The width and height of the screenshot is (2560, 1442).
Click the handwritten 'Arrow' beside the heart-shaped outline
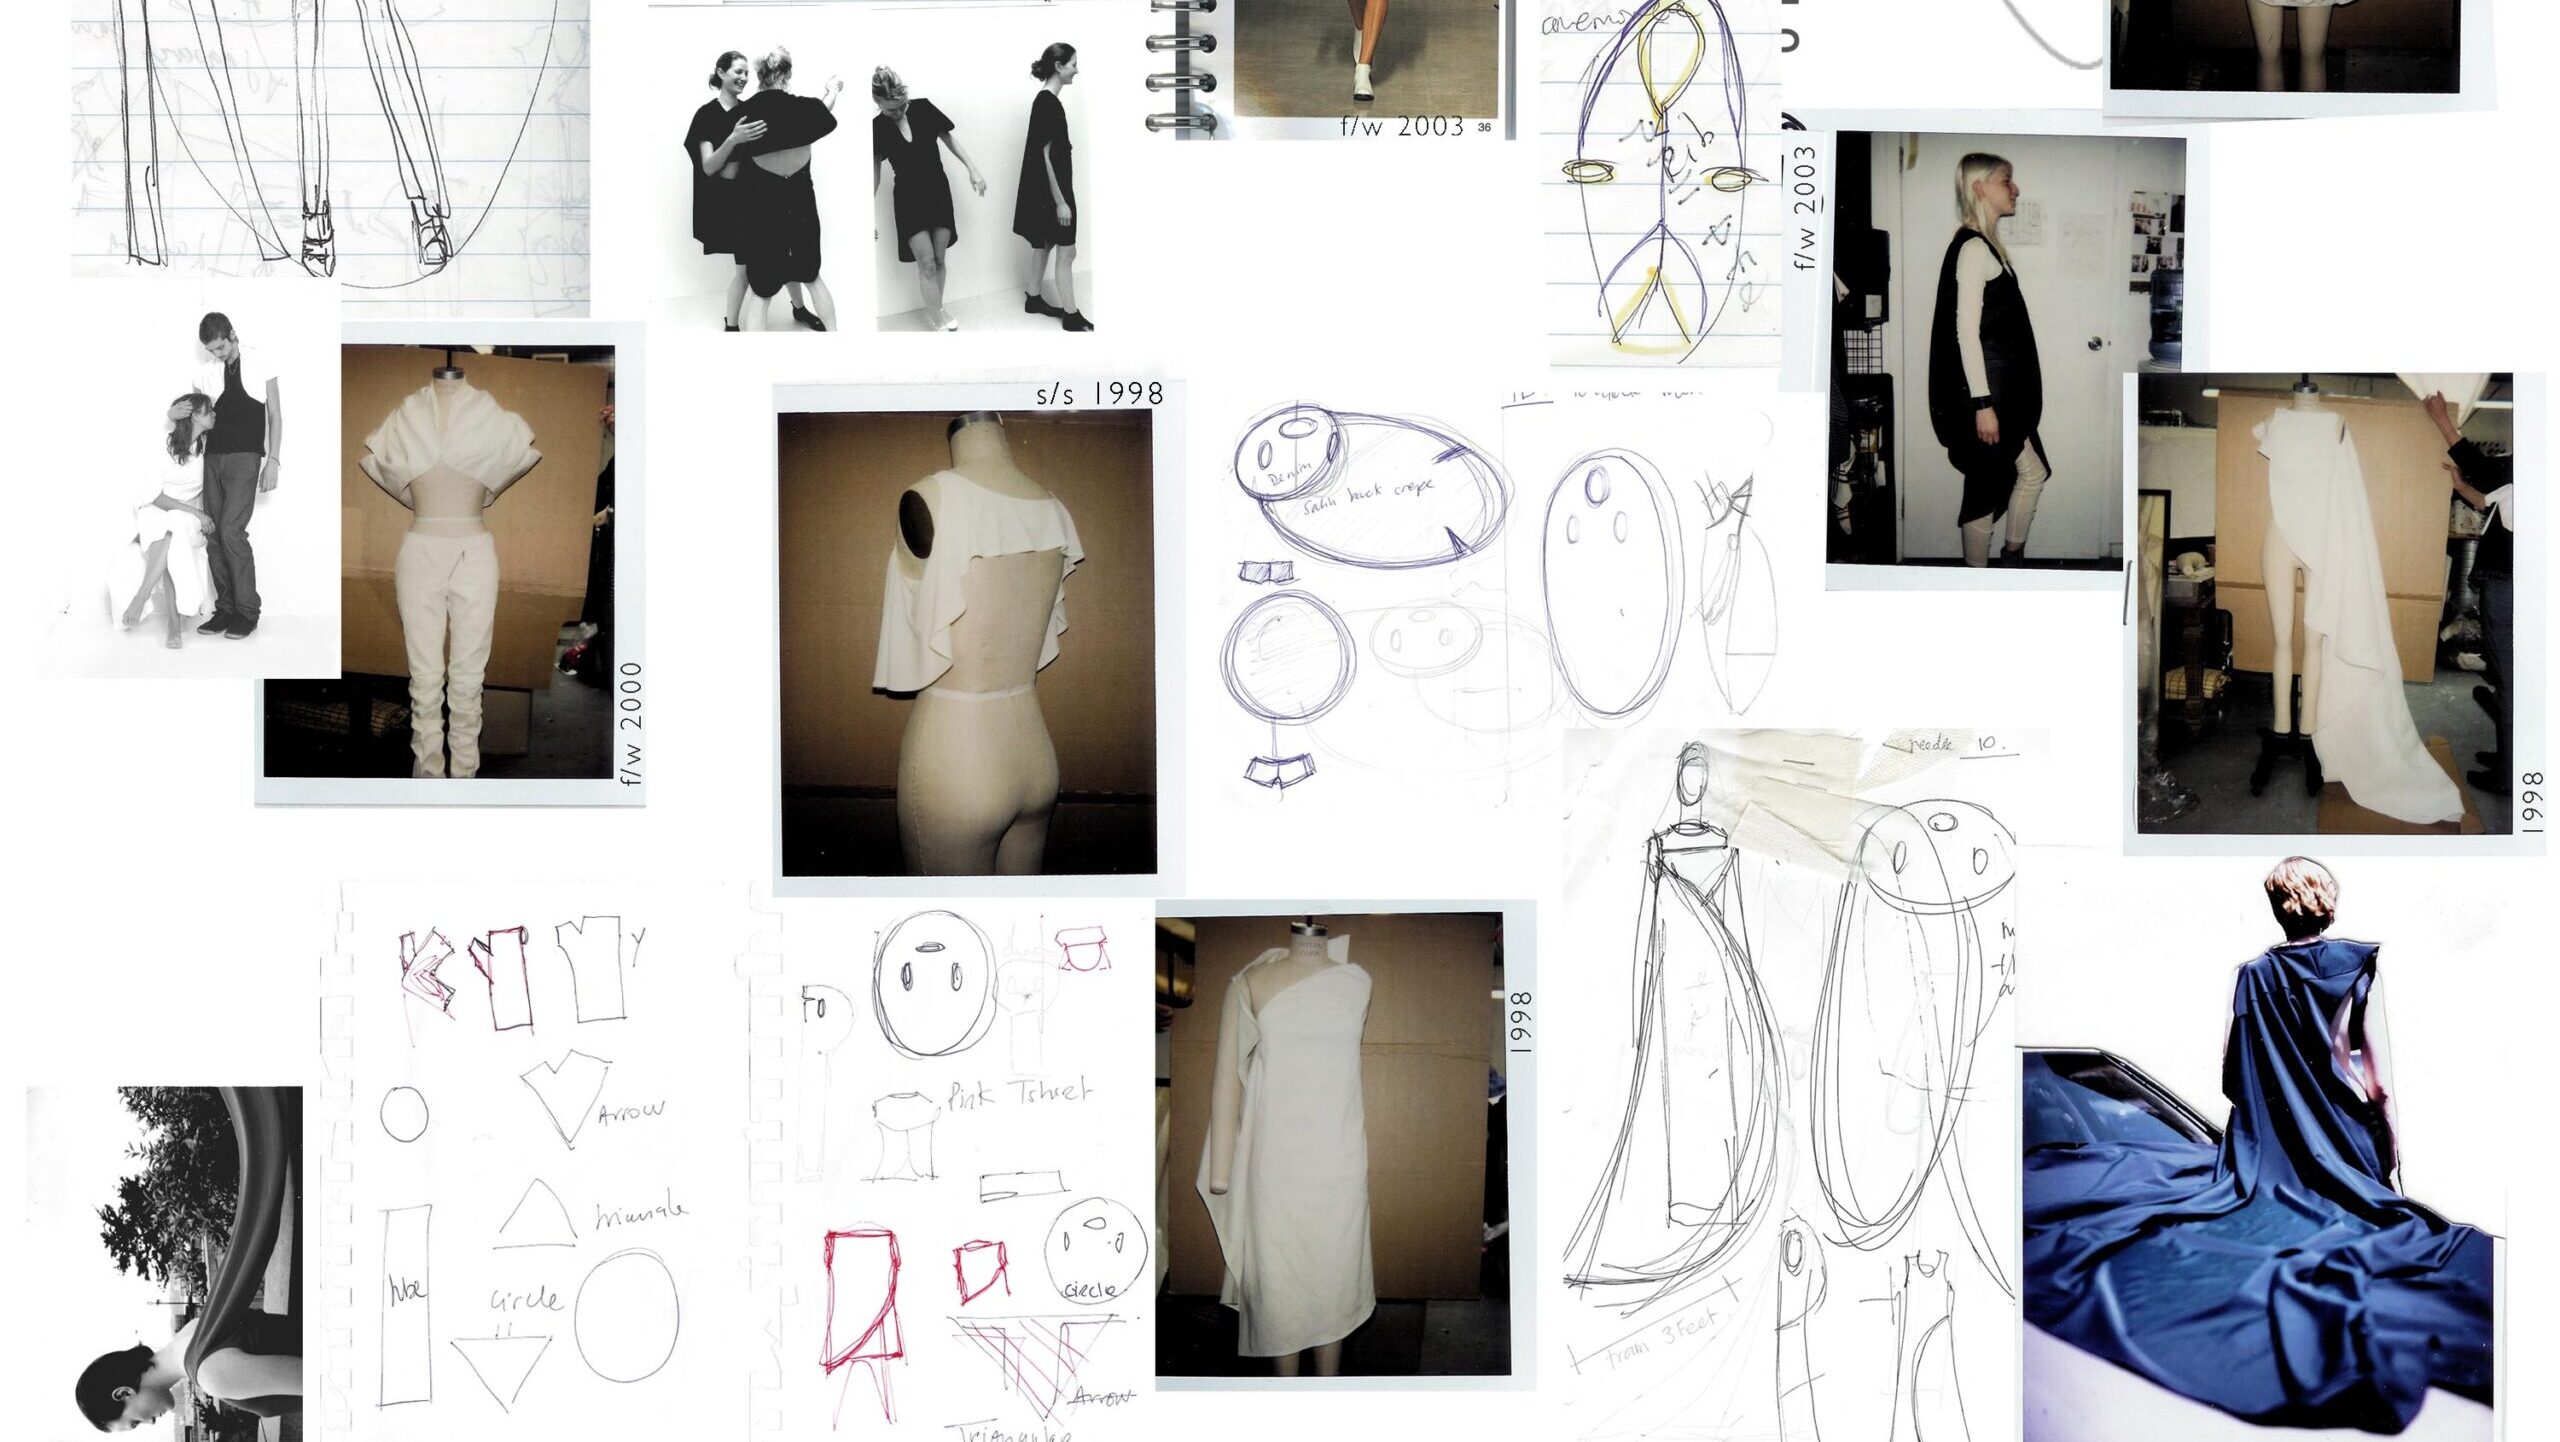pos(630,1111)
